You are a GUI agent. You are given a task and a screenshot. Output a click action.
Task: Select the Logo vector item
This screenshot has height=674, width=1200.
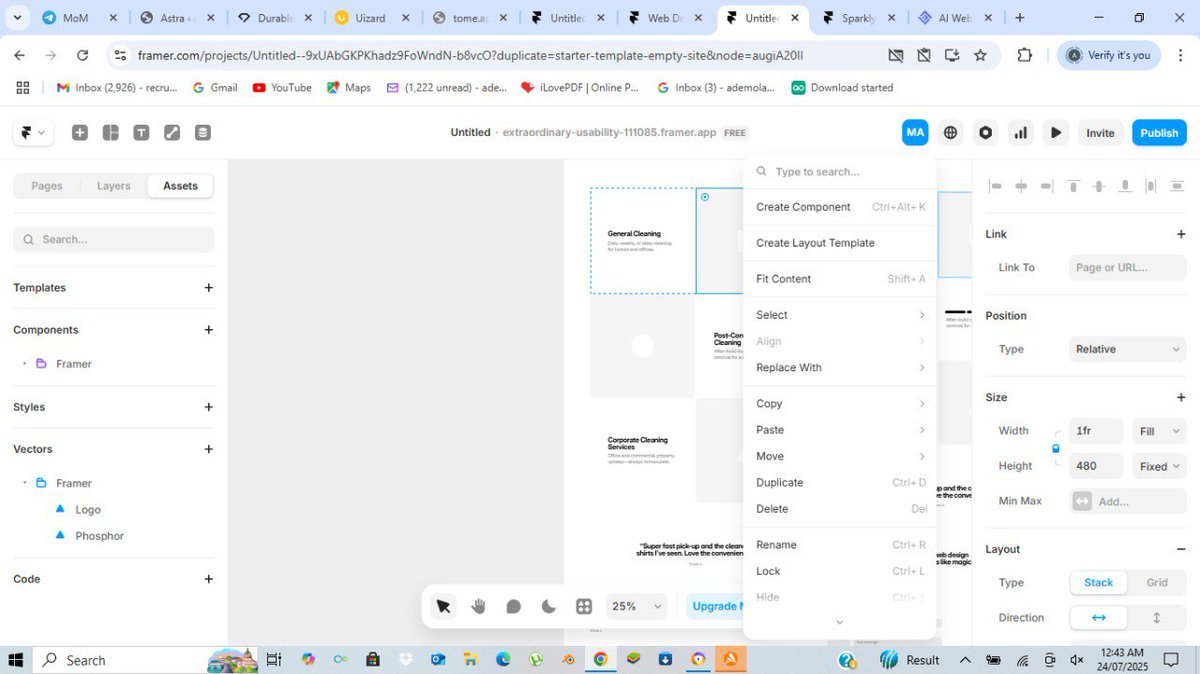click(x=88, y=510)
